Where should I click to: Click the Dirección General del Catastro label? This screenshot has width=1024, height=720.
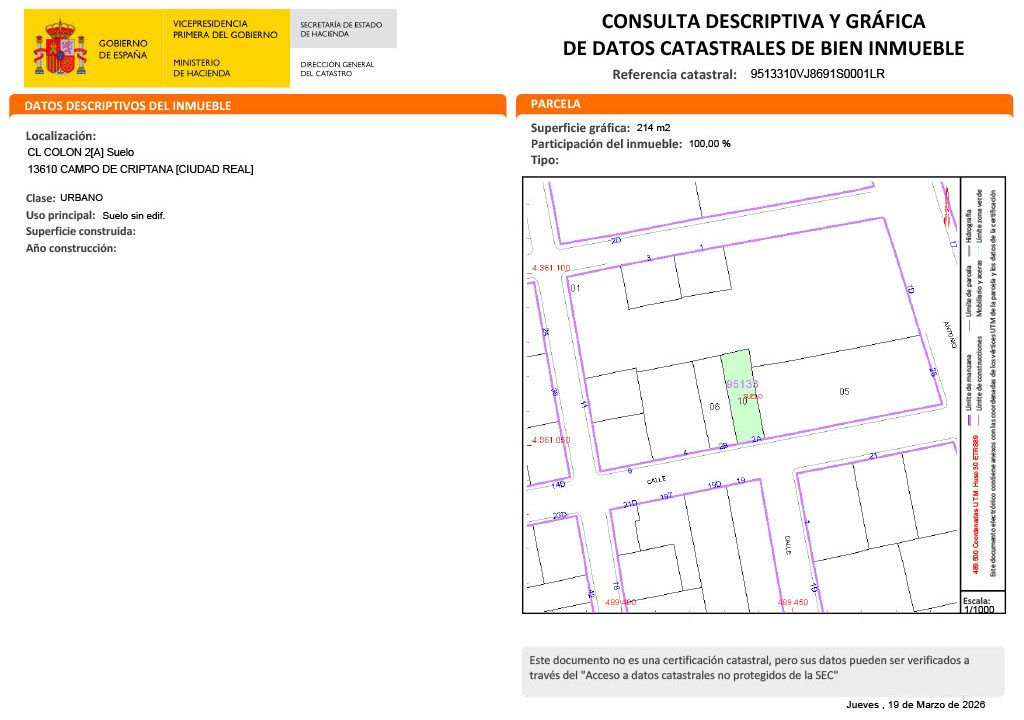tap(337, 69)
